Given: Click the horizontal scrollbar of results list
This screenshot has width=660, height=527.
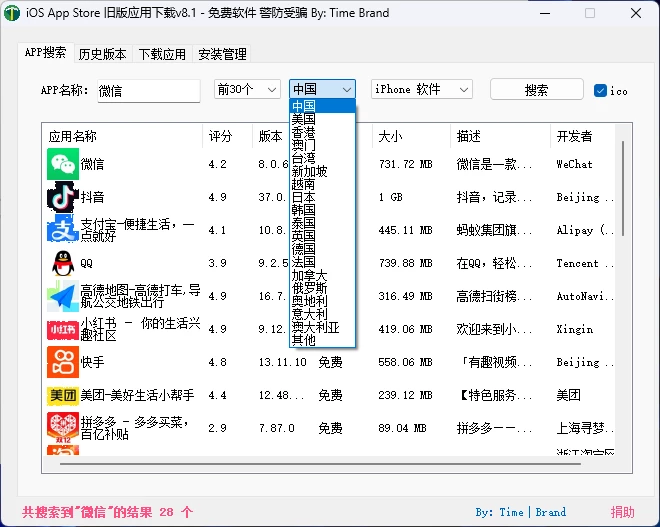Looking at the screenshot, I should [x=320, y=464].
